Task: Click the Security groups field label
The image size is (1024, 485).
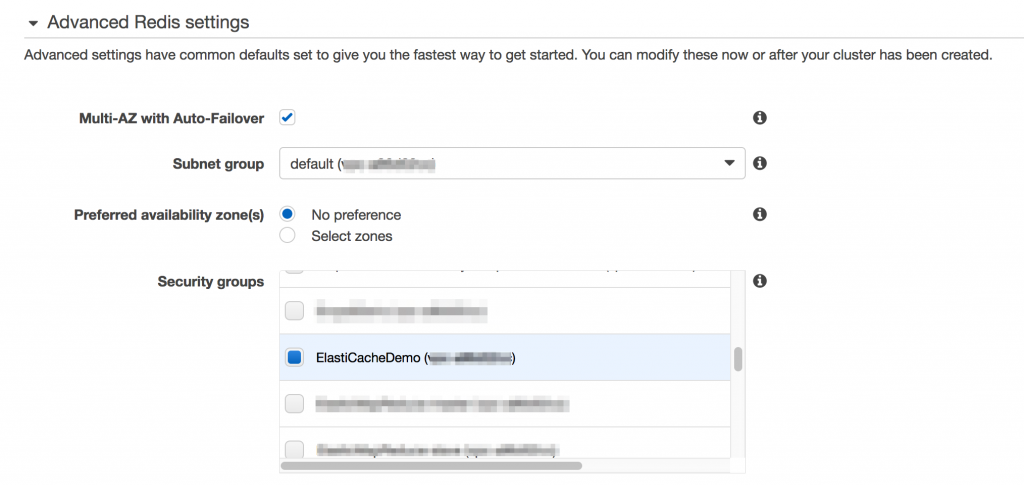Action: 210,282
